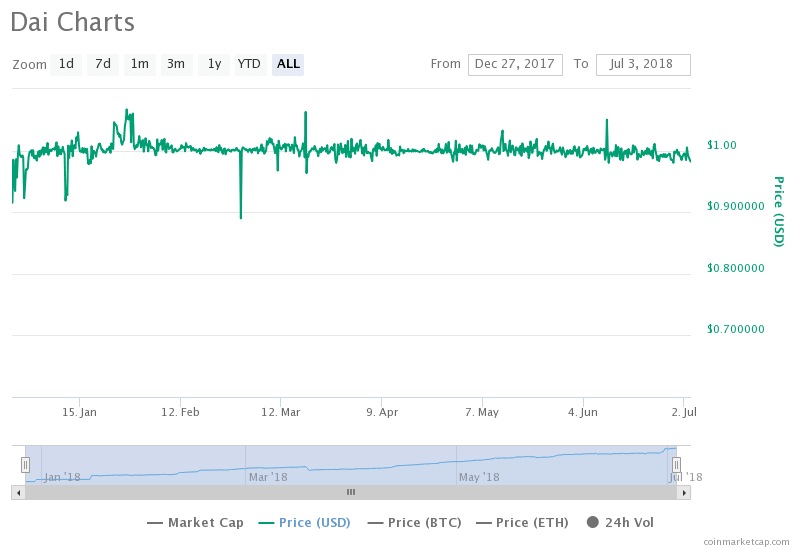
Task: Set zoom range to 1d
Action: (66, 64)
